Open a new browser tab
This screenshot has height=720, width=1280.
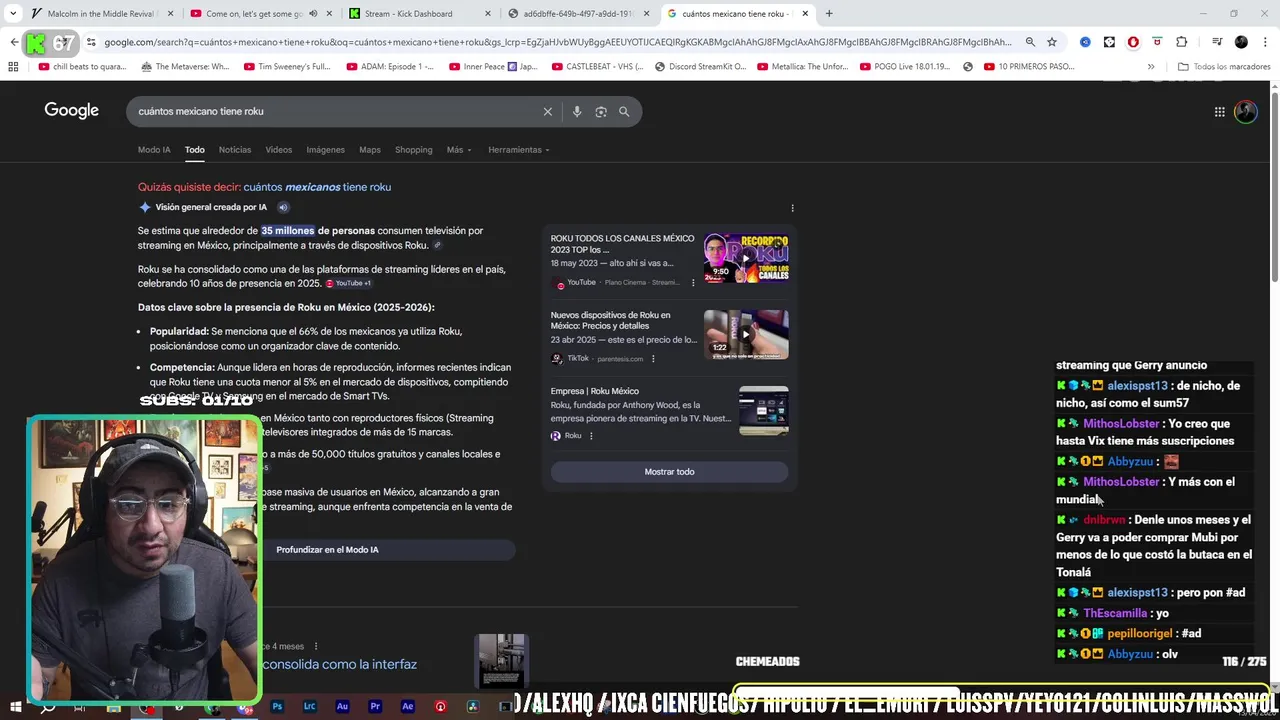[829, 14]
